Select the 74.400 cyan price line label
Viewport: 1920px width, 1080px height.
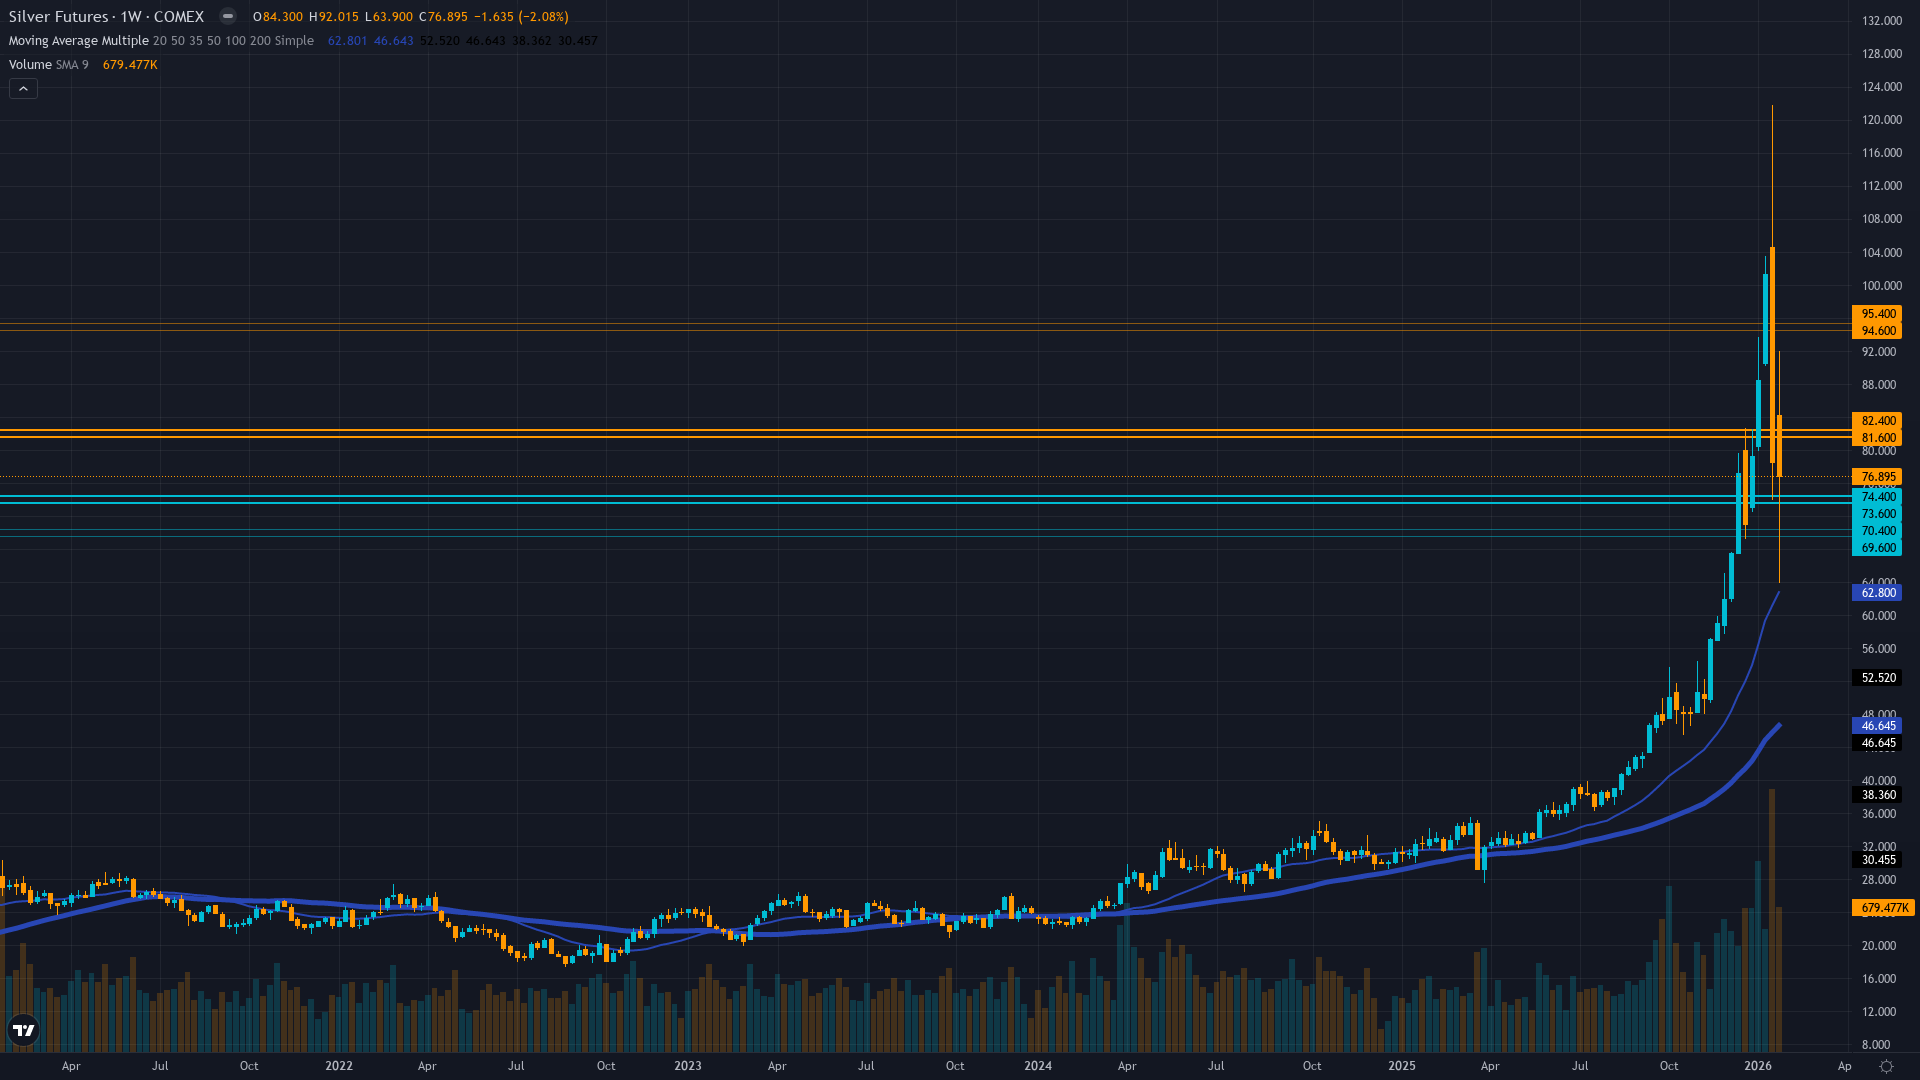[1877, 497]
